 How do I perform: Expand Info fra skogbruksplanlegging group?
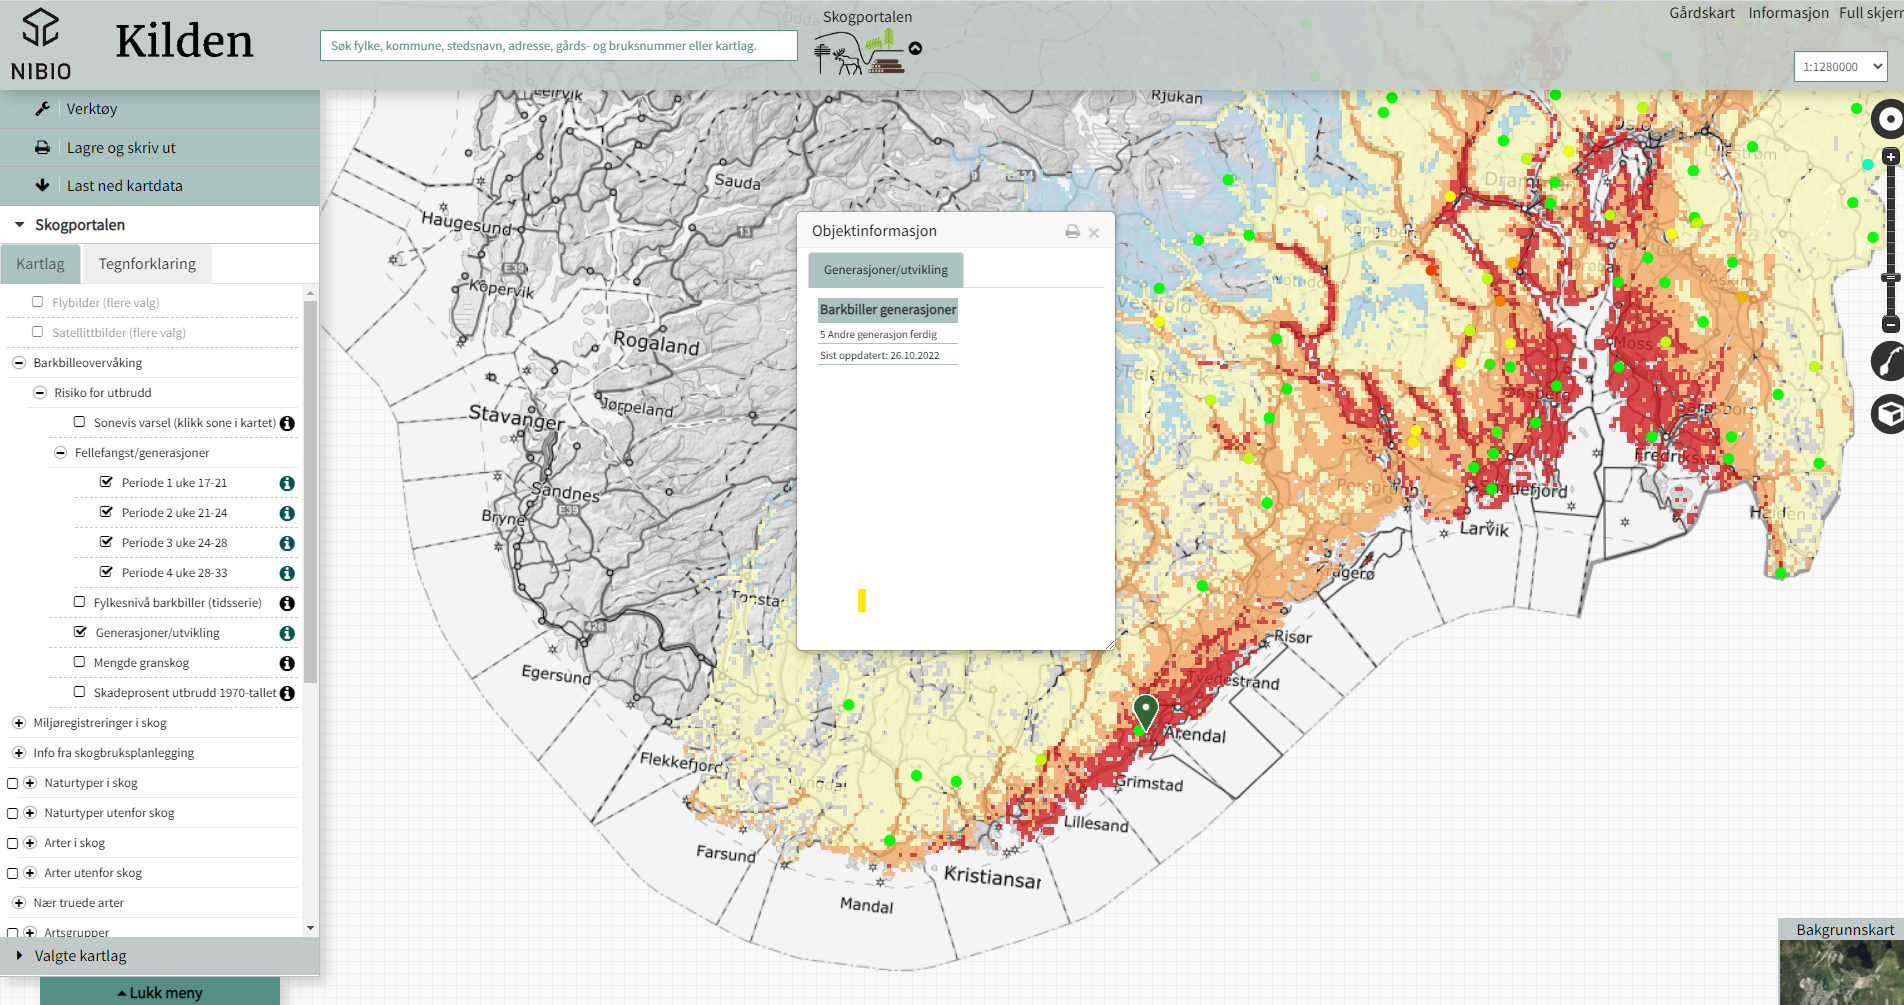[x=19, y=753]
